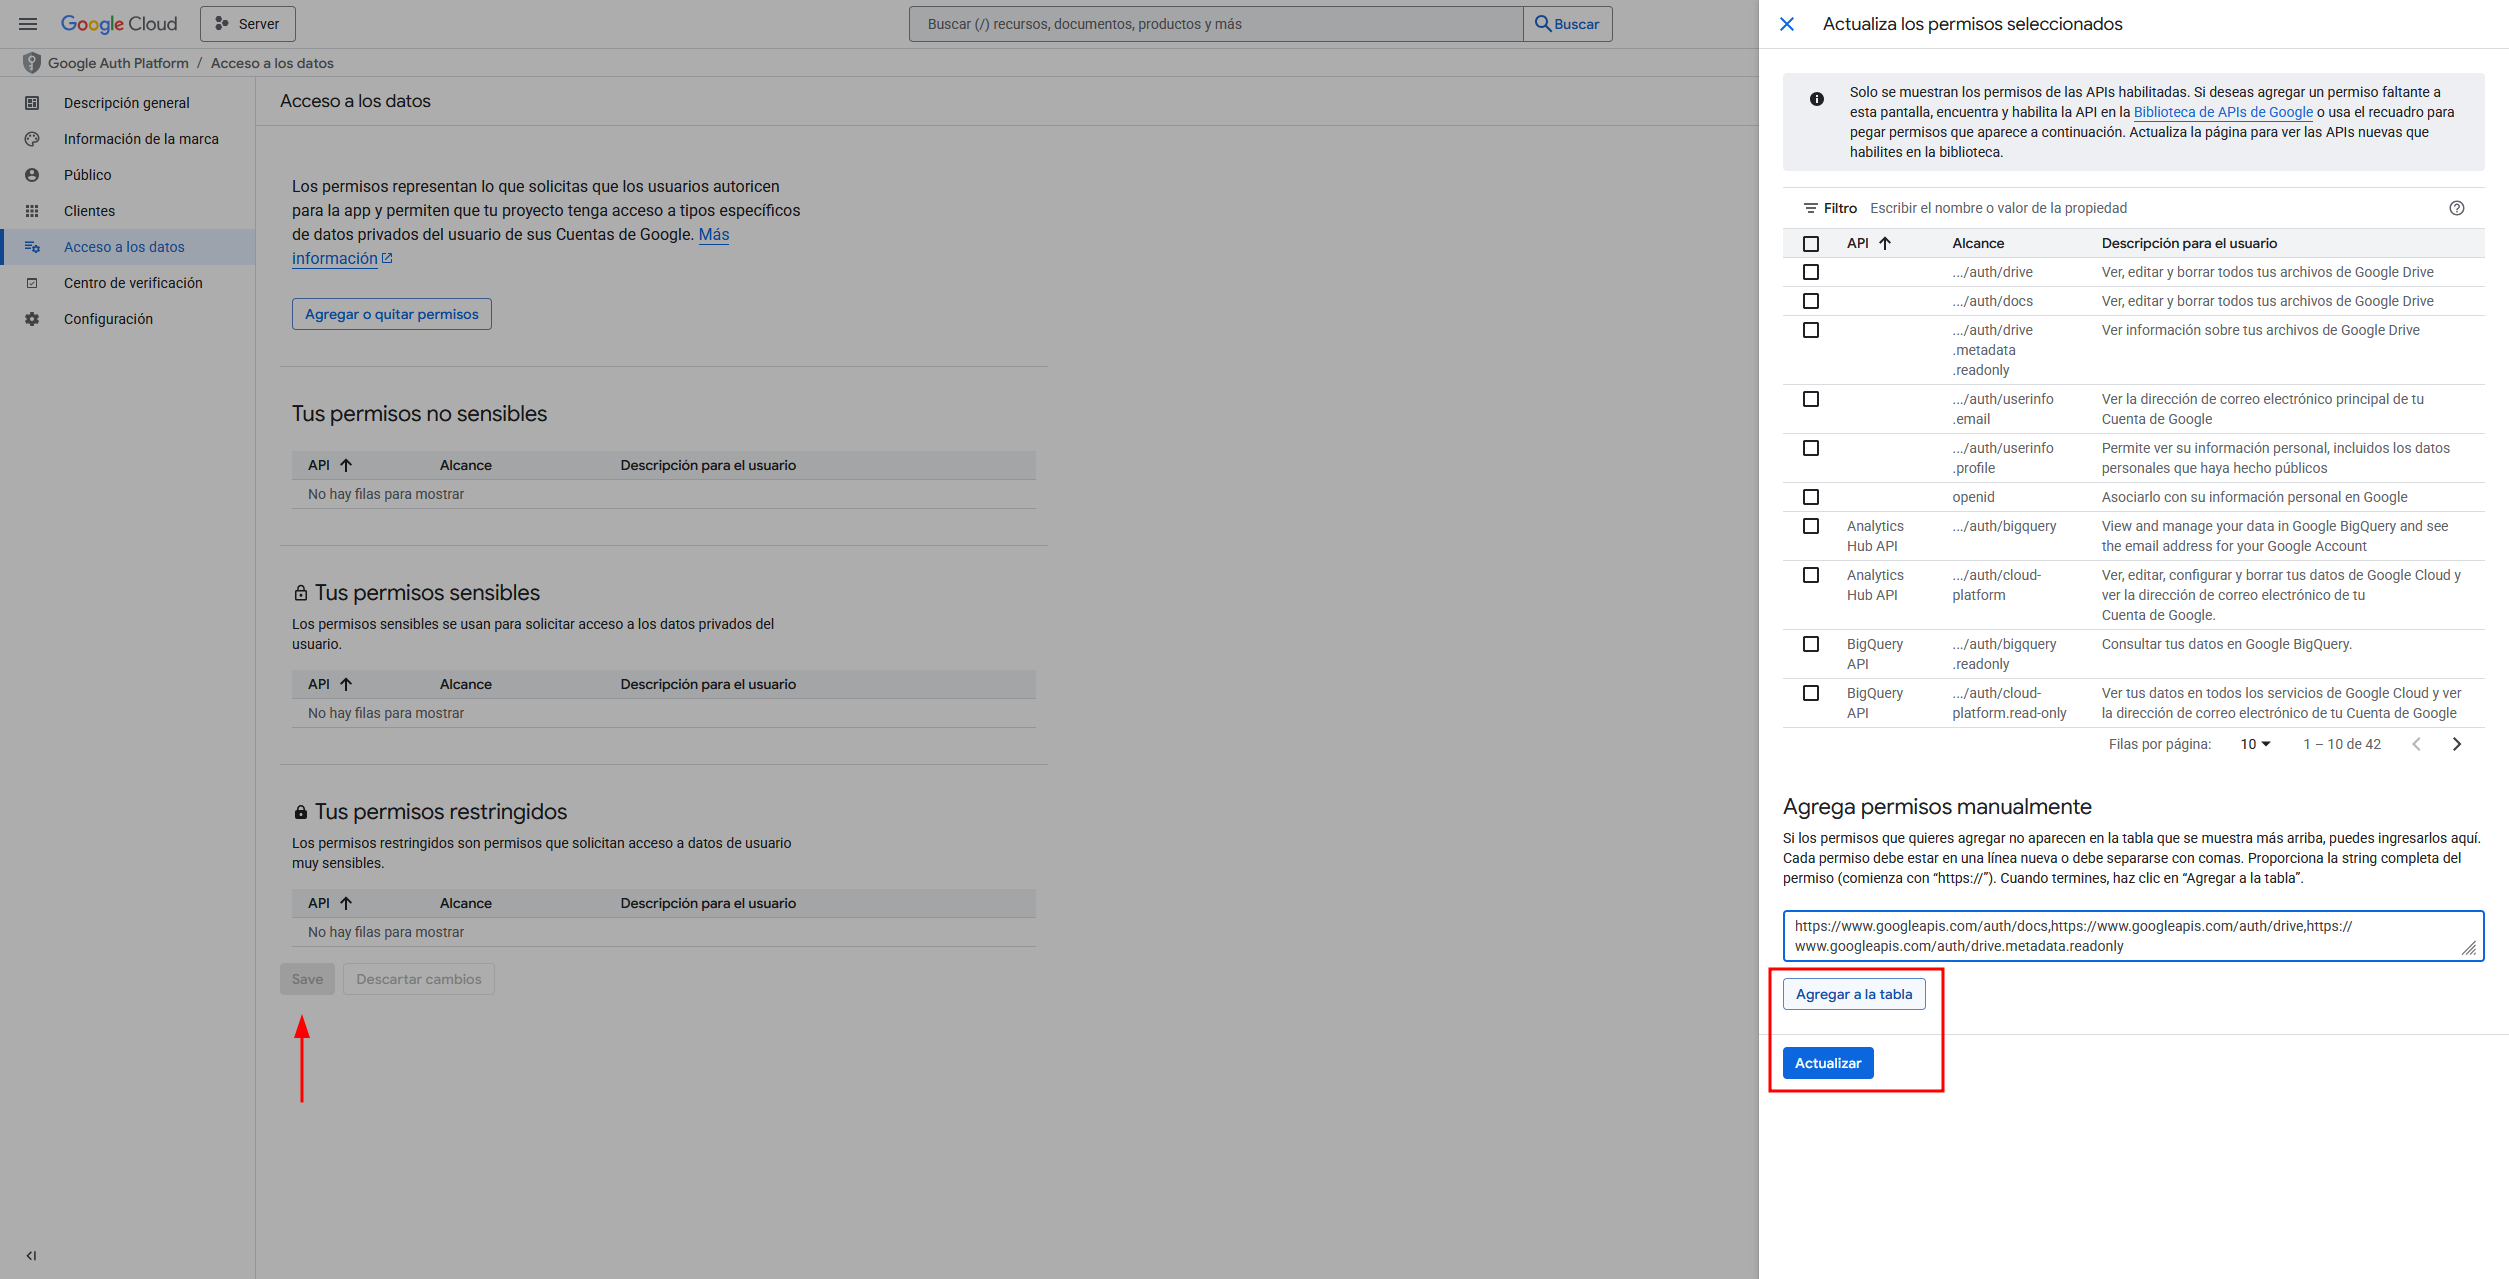This screenshot has height=1279, width=2509.
Task: Click the Google Cloud logo
Action: [x=119, y=23]
